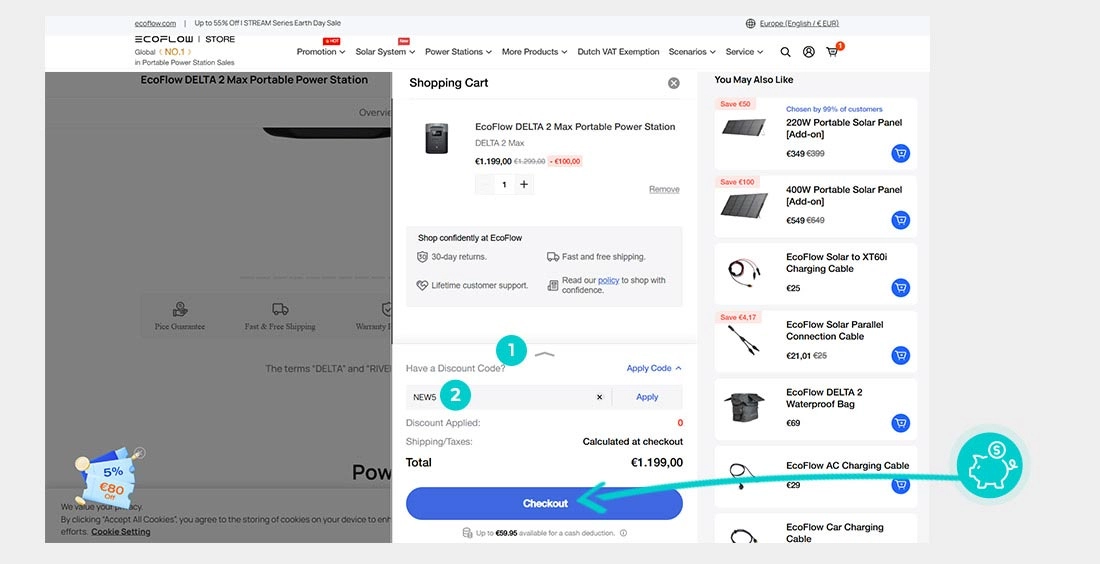1100x564 pixels.
Task: Decrease DELTA 2 Max quantity with minus
Action: (484, 184)
